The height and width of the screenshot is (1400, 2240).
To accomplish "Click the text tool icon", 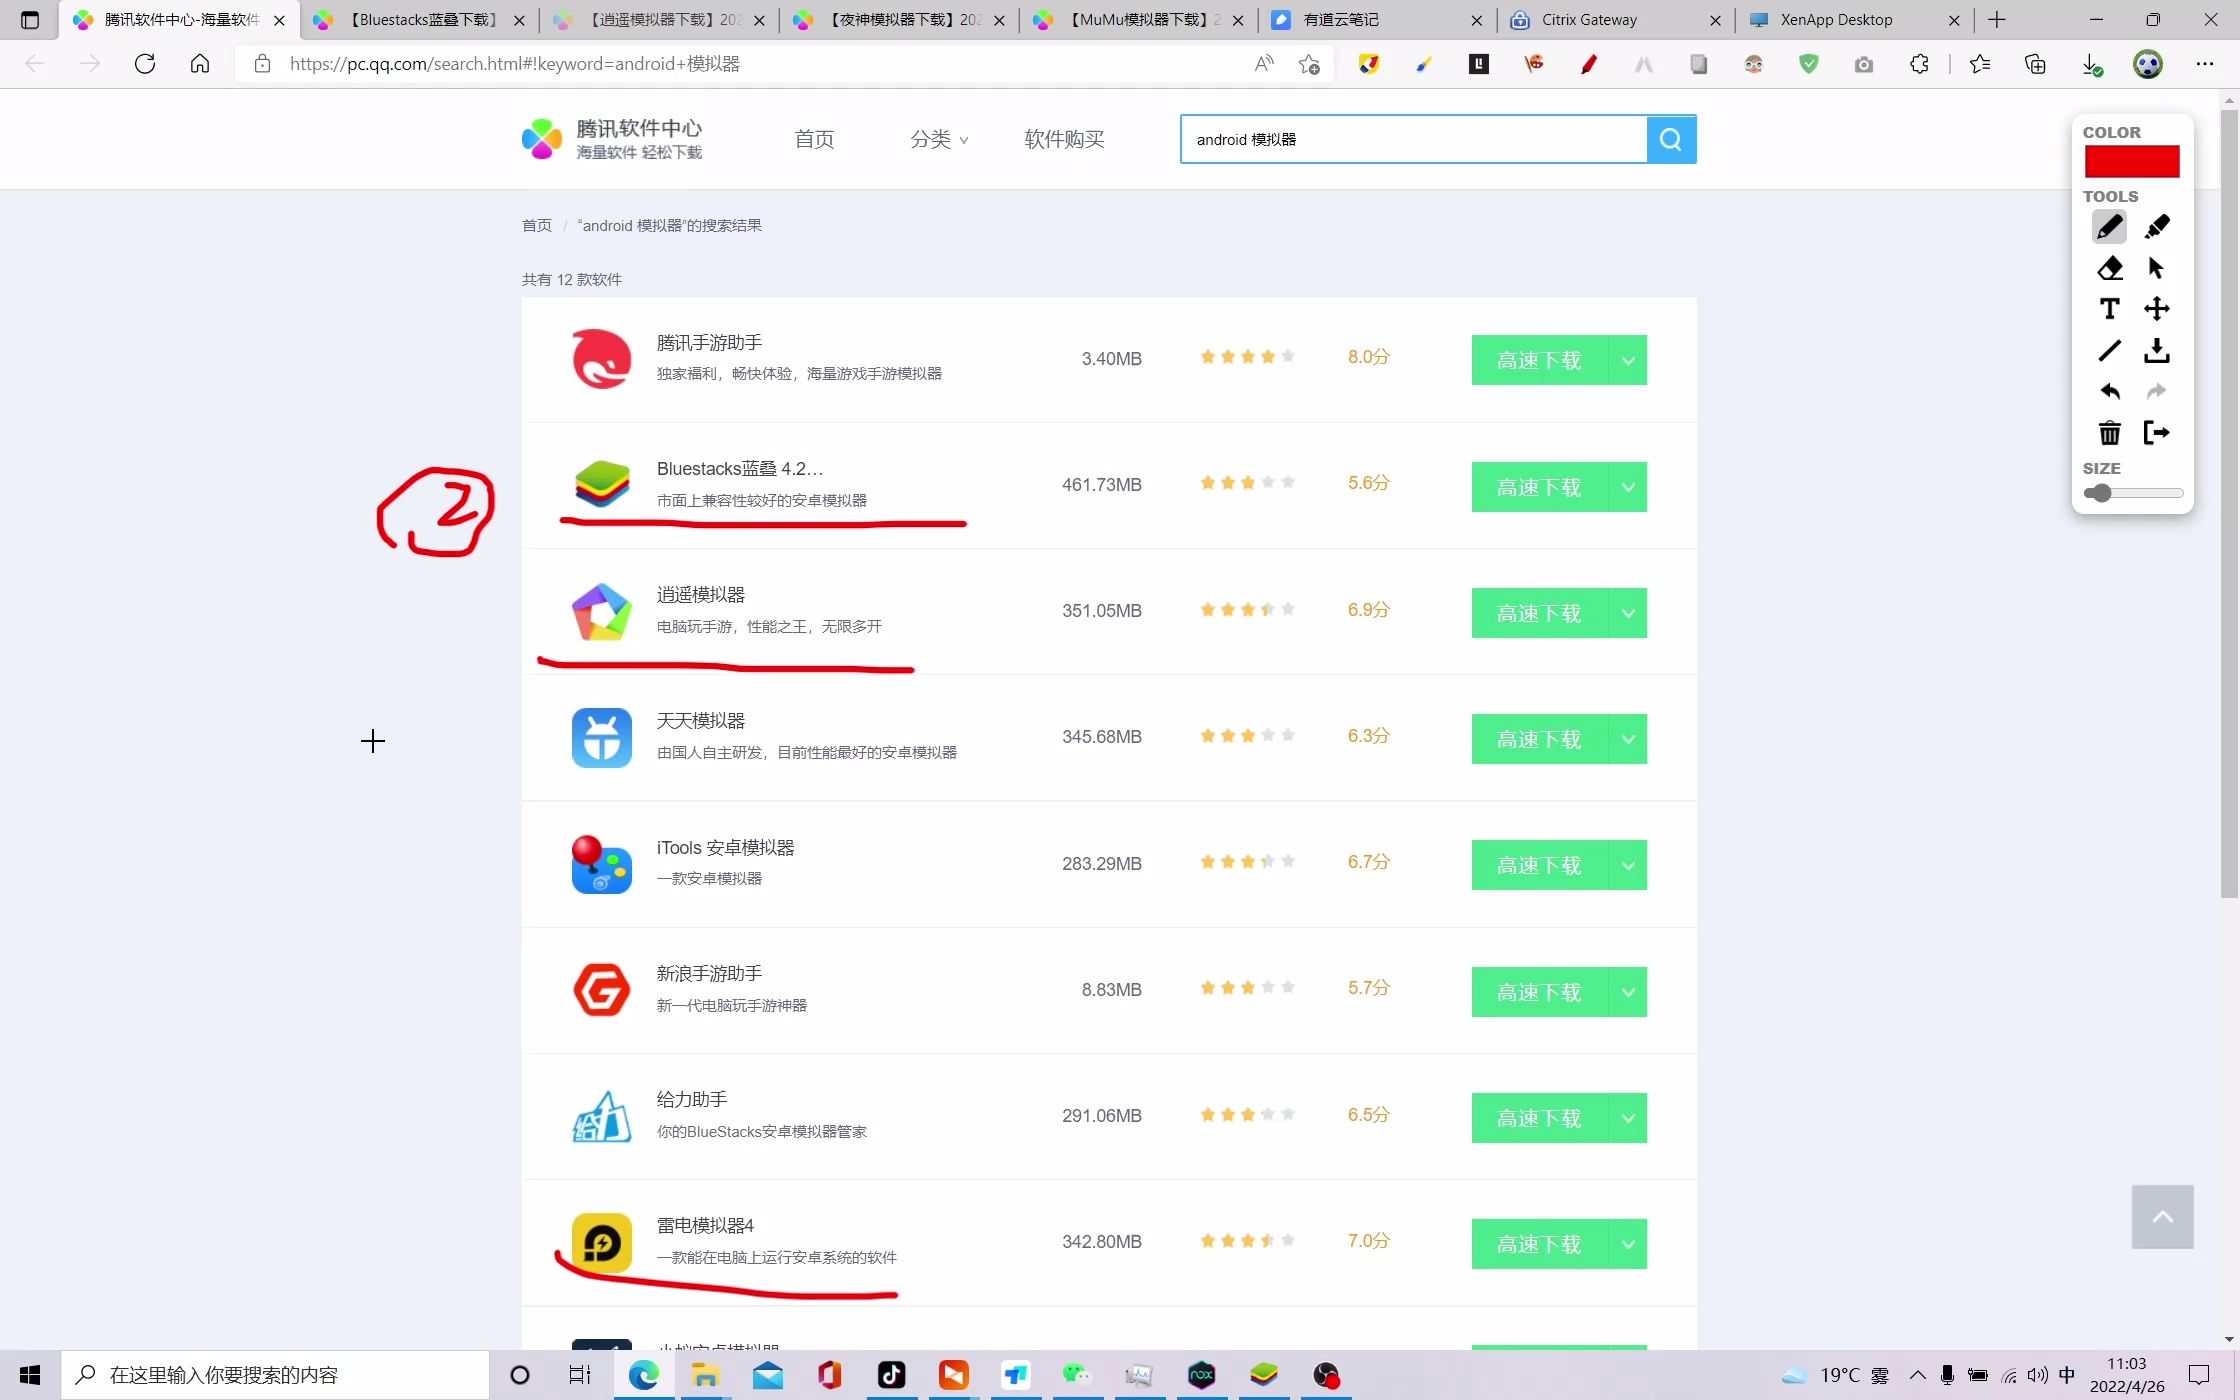I will coord(2109,310).
